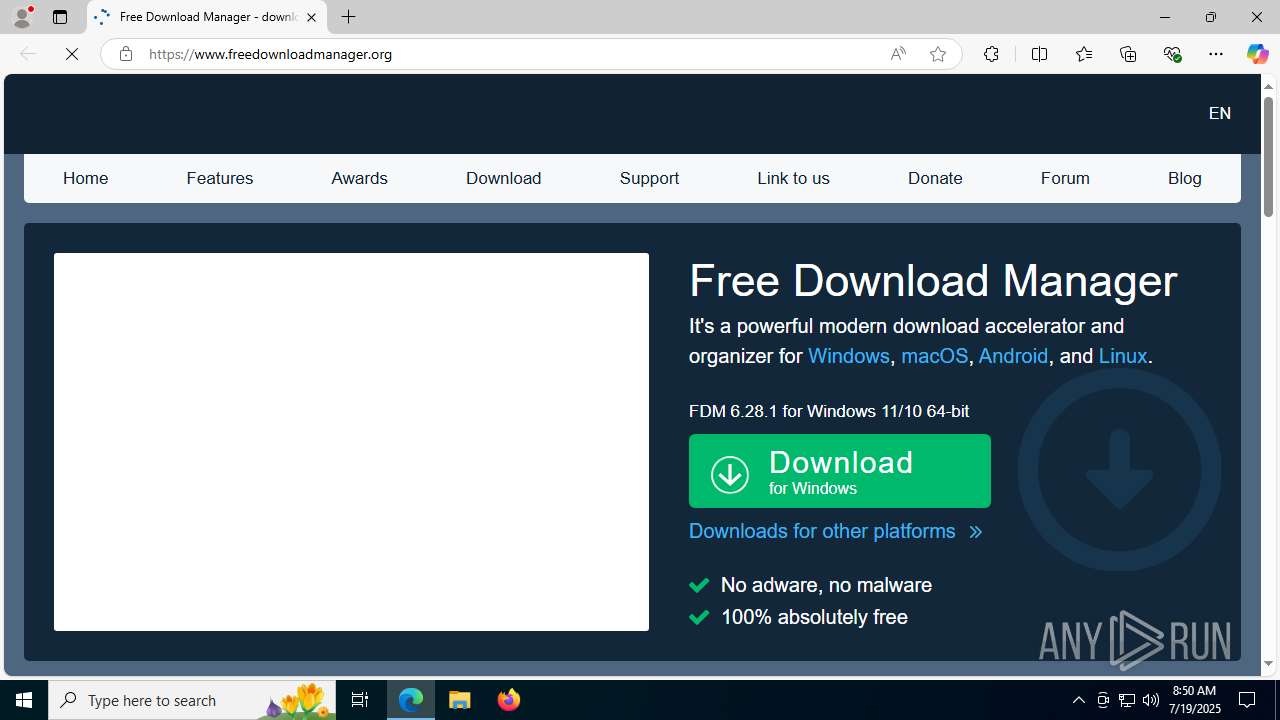Click the green Download for Windows button
Image resolution: width=1280 pixels, height=720 pixels.
(x=839, y=471)
